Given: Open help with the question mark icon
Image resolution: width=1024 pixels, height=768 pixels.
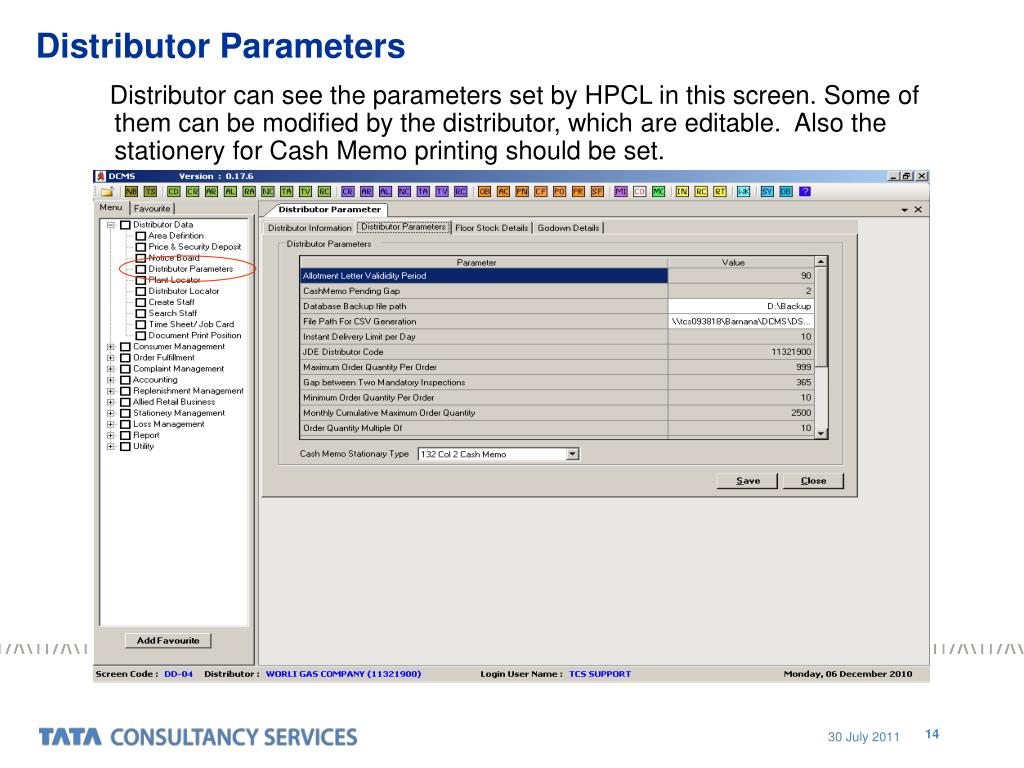Looking at the screenshot, I should point(805,191).
